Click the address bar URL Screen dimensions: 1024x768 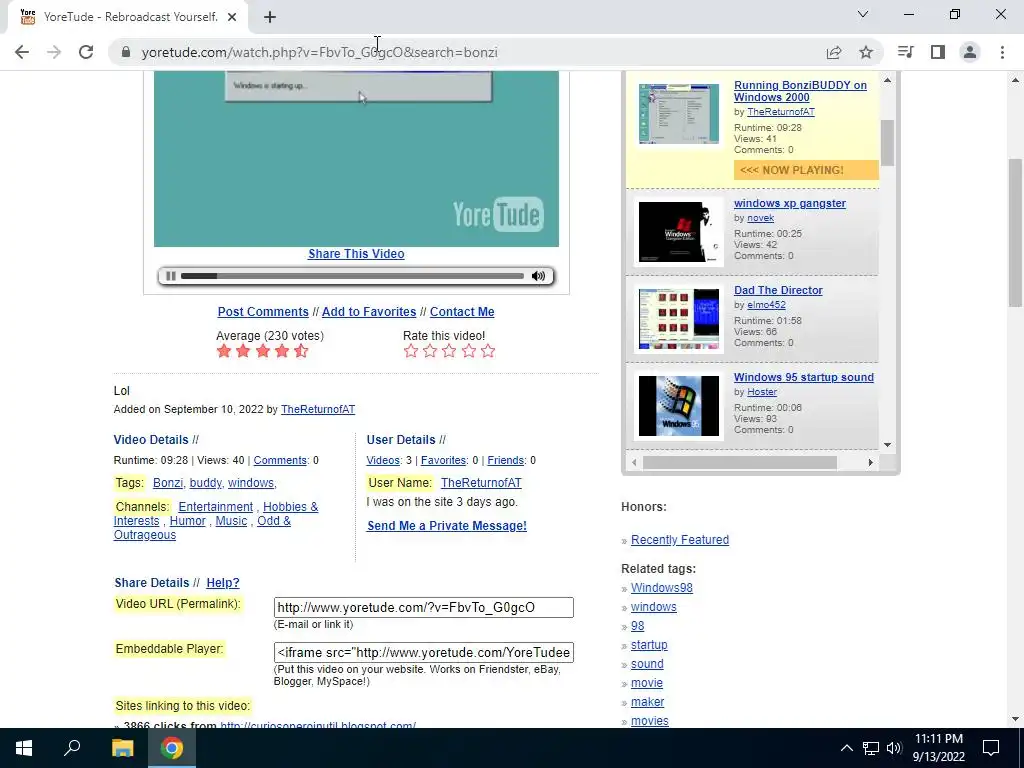point(319,52)
